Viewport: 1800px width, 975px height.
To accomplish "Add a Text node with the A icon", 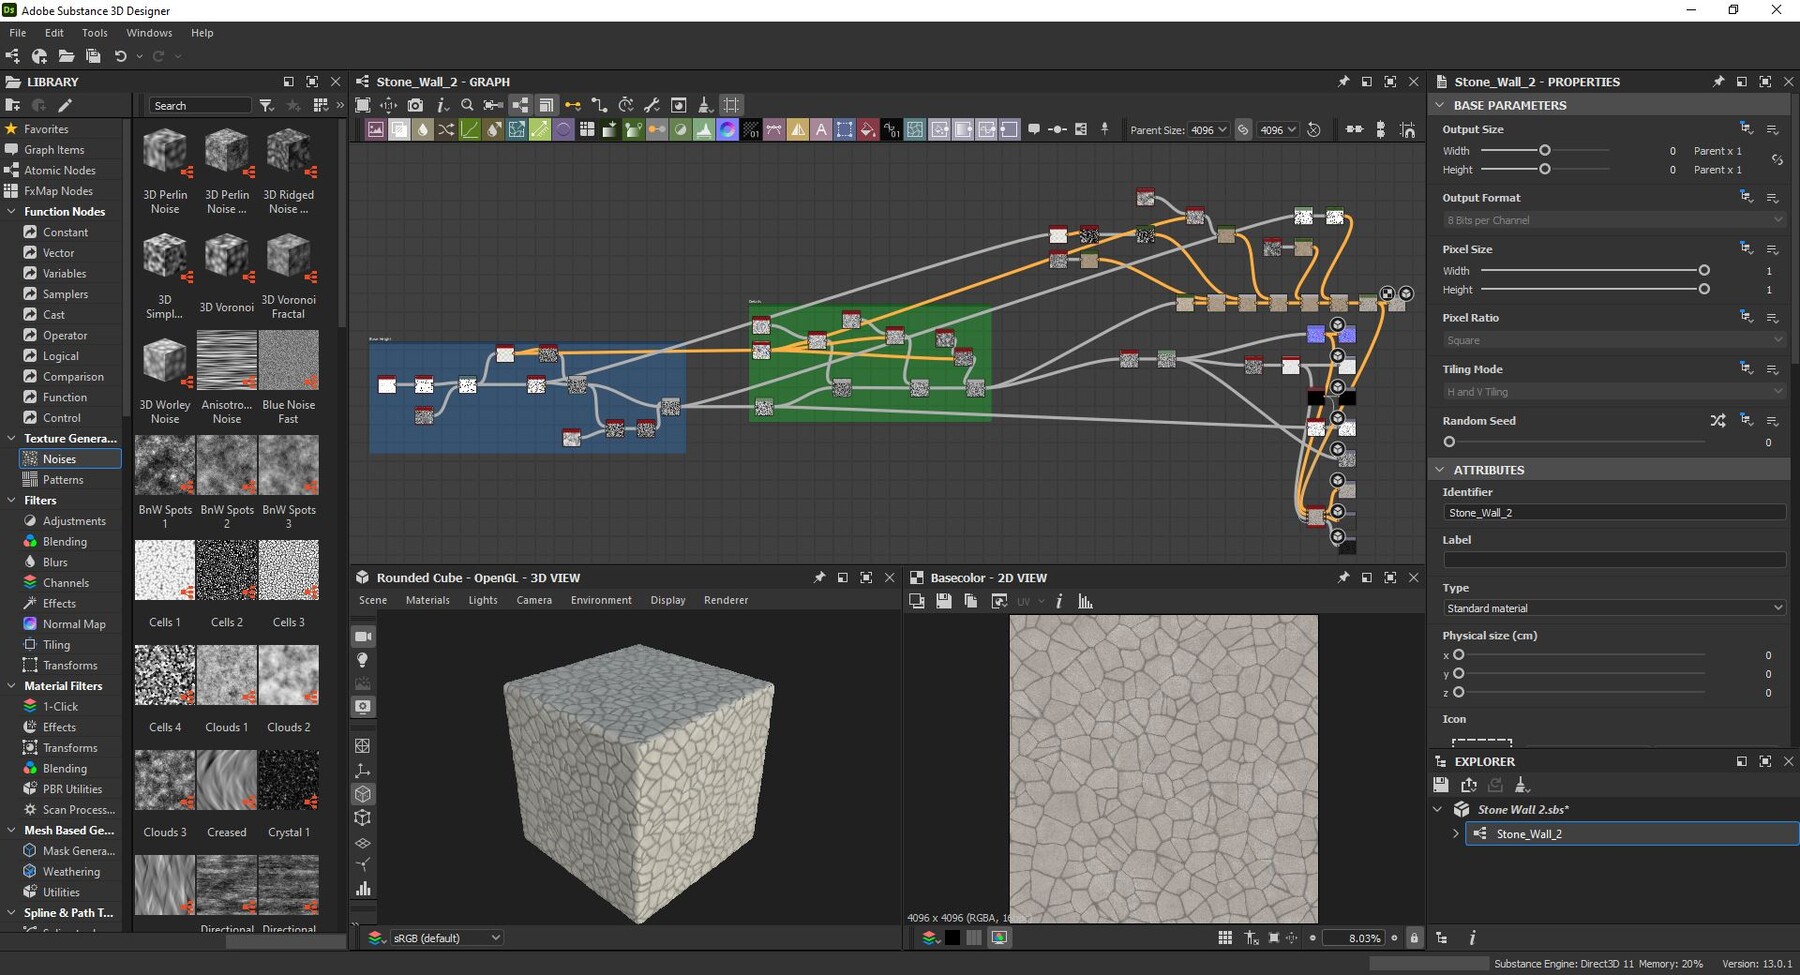I will tap(821, 129).
